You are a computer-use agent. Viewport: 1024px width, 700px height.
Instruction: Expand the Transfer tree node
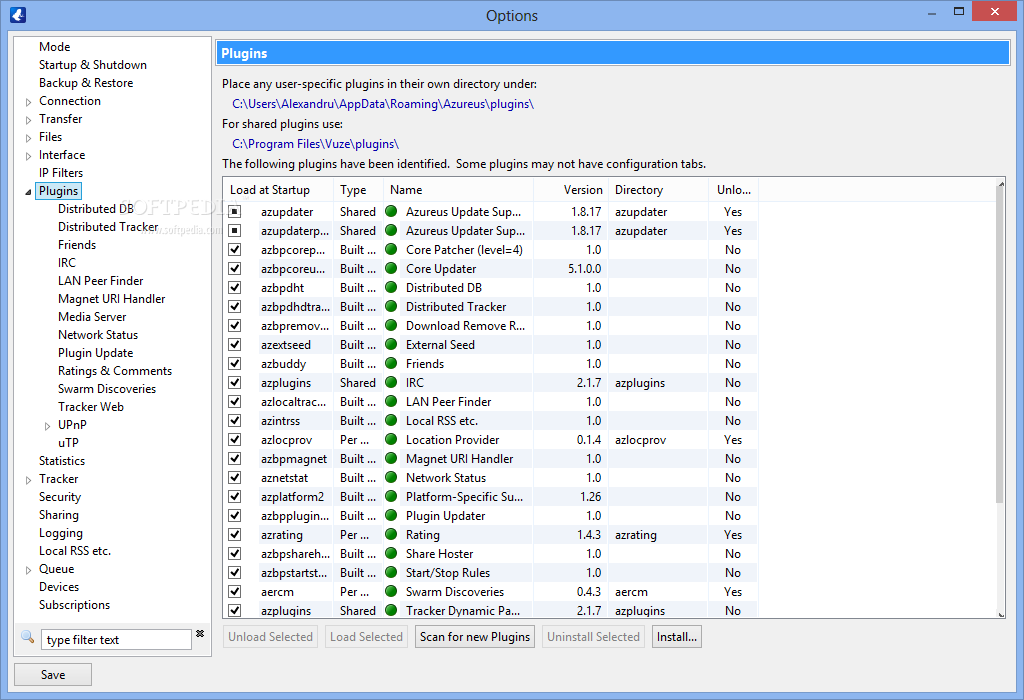pyautogui.click(x=28, y=120)
